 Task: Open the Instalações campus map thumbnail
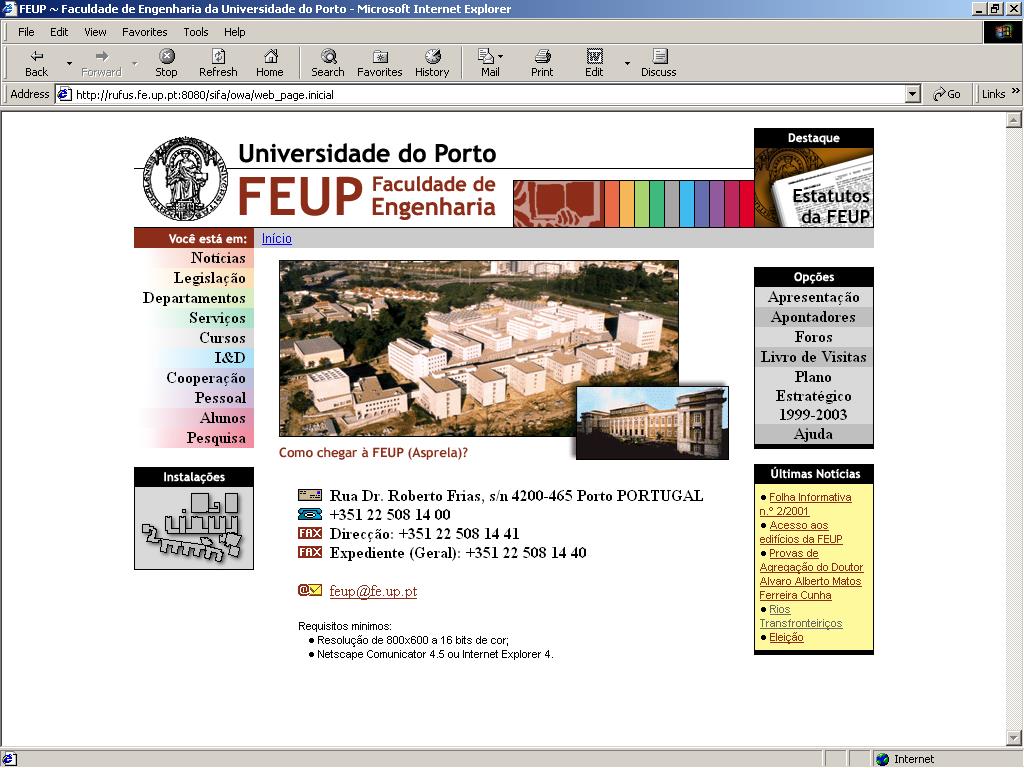194,528
